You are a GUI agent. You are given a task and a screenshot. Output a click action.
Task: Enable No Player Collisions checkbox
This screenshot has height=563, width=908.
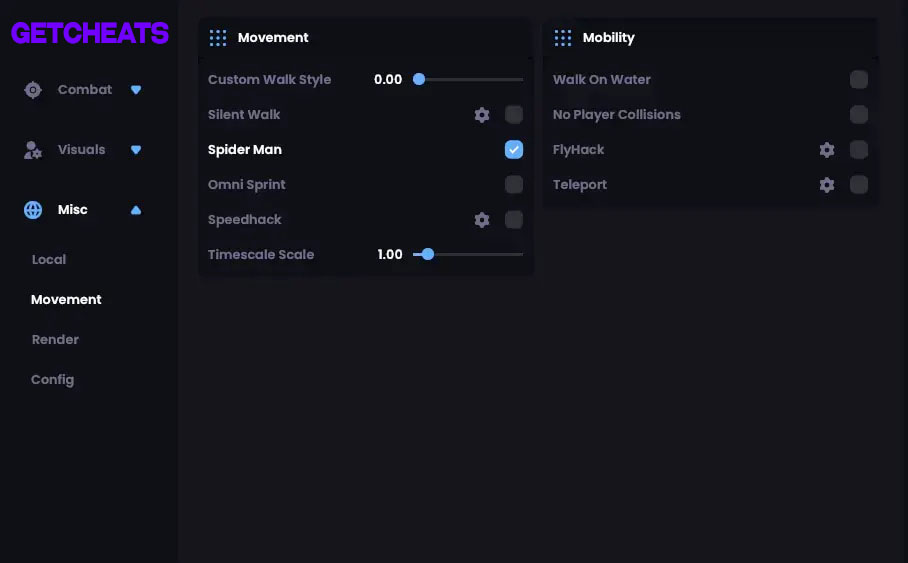(859, 115)
